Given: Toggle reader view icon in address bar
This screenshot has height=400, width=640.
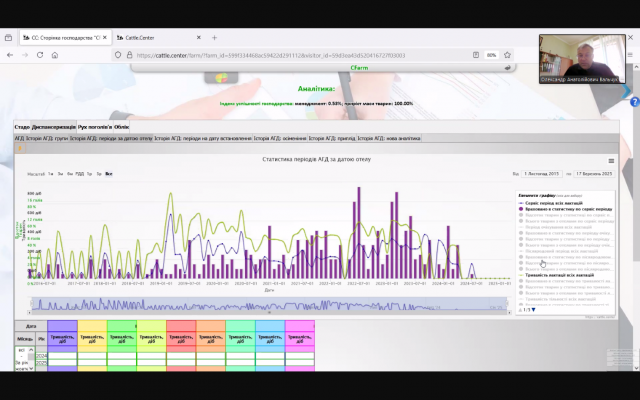Looking at the screenshot, I should 476,55.
